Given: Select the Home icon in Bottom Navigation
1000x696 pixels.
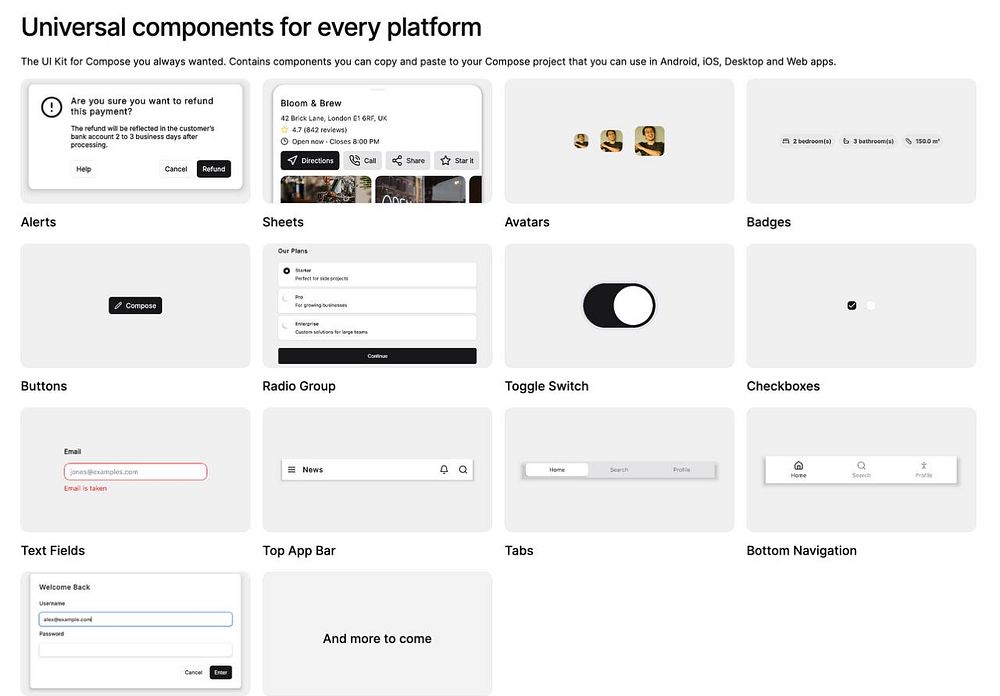Looking at the screenshot, I should 798,466.
